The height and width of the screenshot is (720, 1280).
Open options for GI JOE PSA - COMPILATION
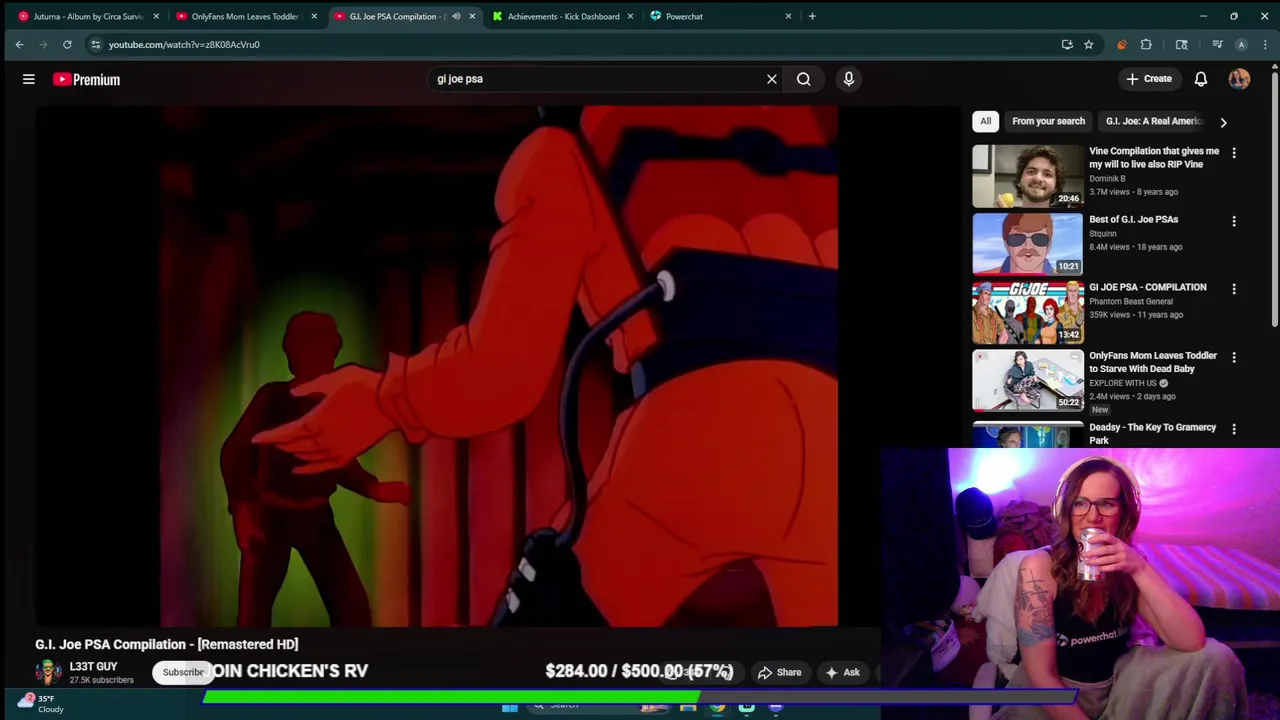1234,289
